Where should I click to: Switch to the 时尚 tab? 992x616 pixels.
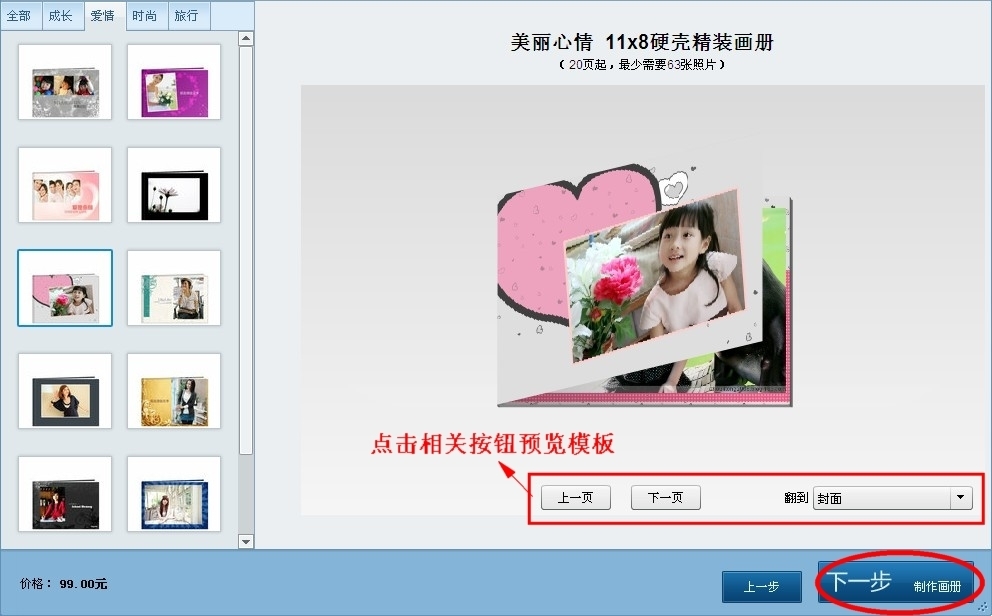pyautogui.click(x=145, y=16)
